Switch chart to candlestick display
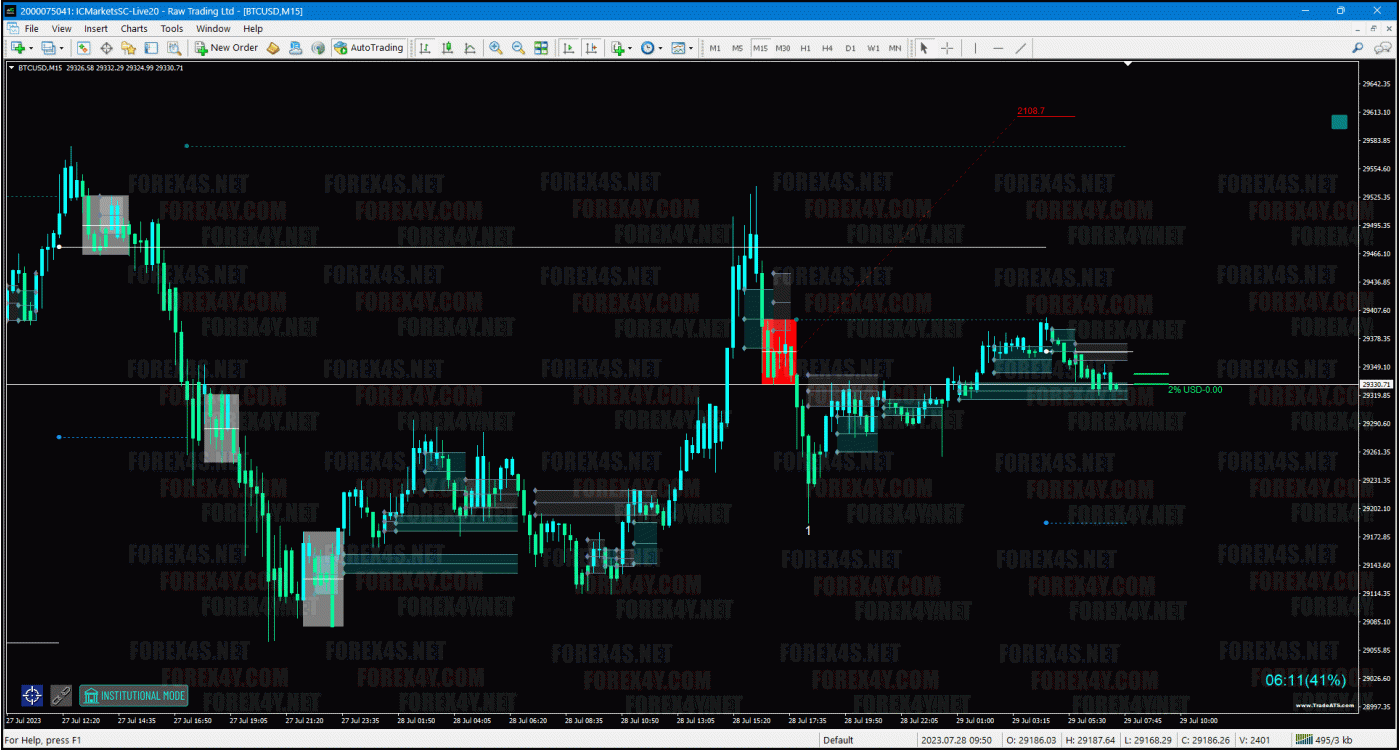 pos(448,47)
